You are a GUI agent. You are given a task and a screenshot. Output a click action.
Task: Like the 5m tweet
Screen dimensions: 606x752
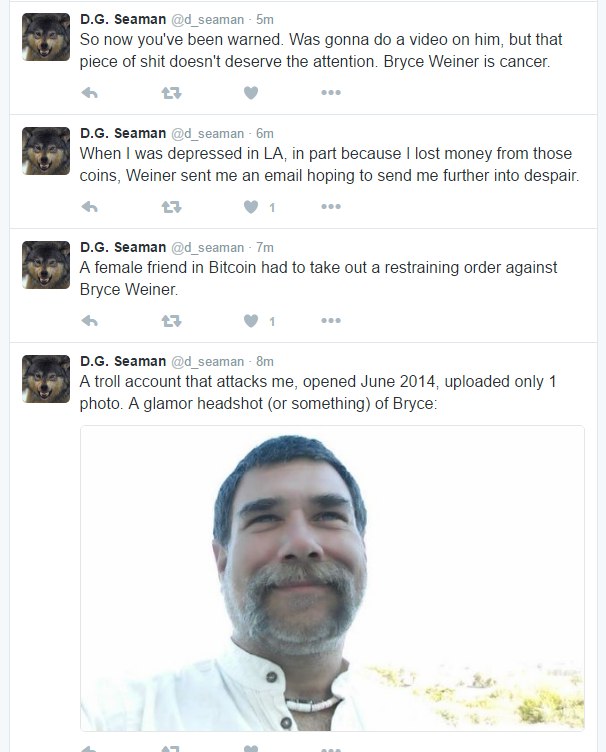[251, 93]
